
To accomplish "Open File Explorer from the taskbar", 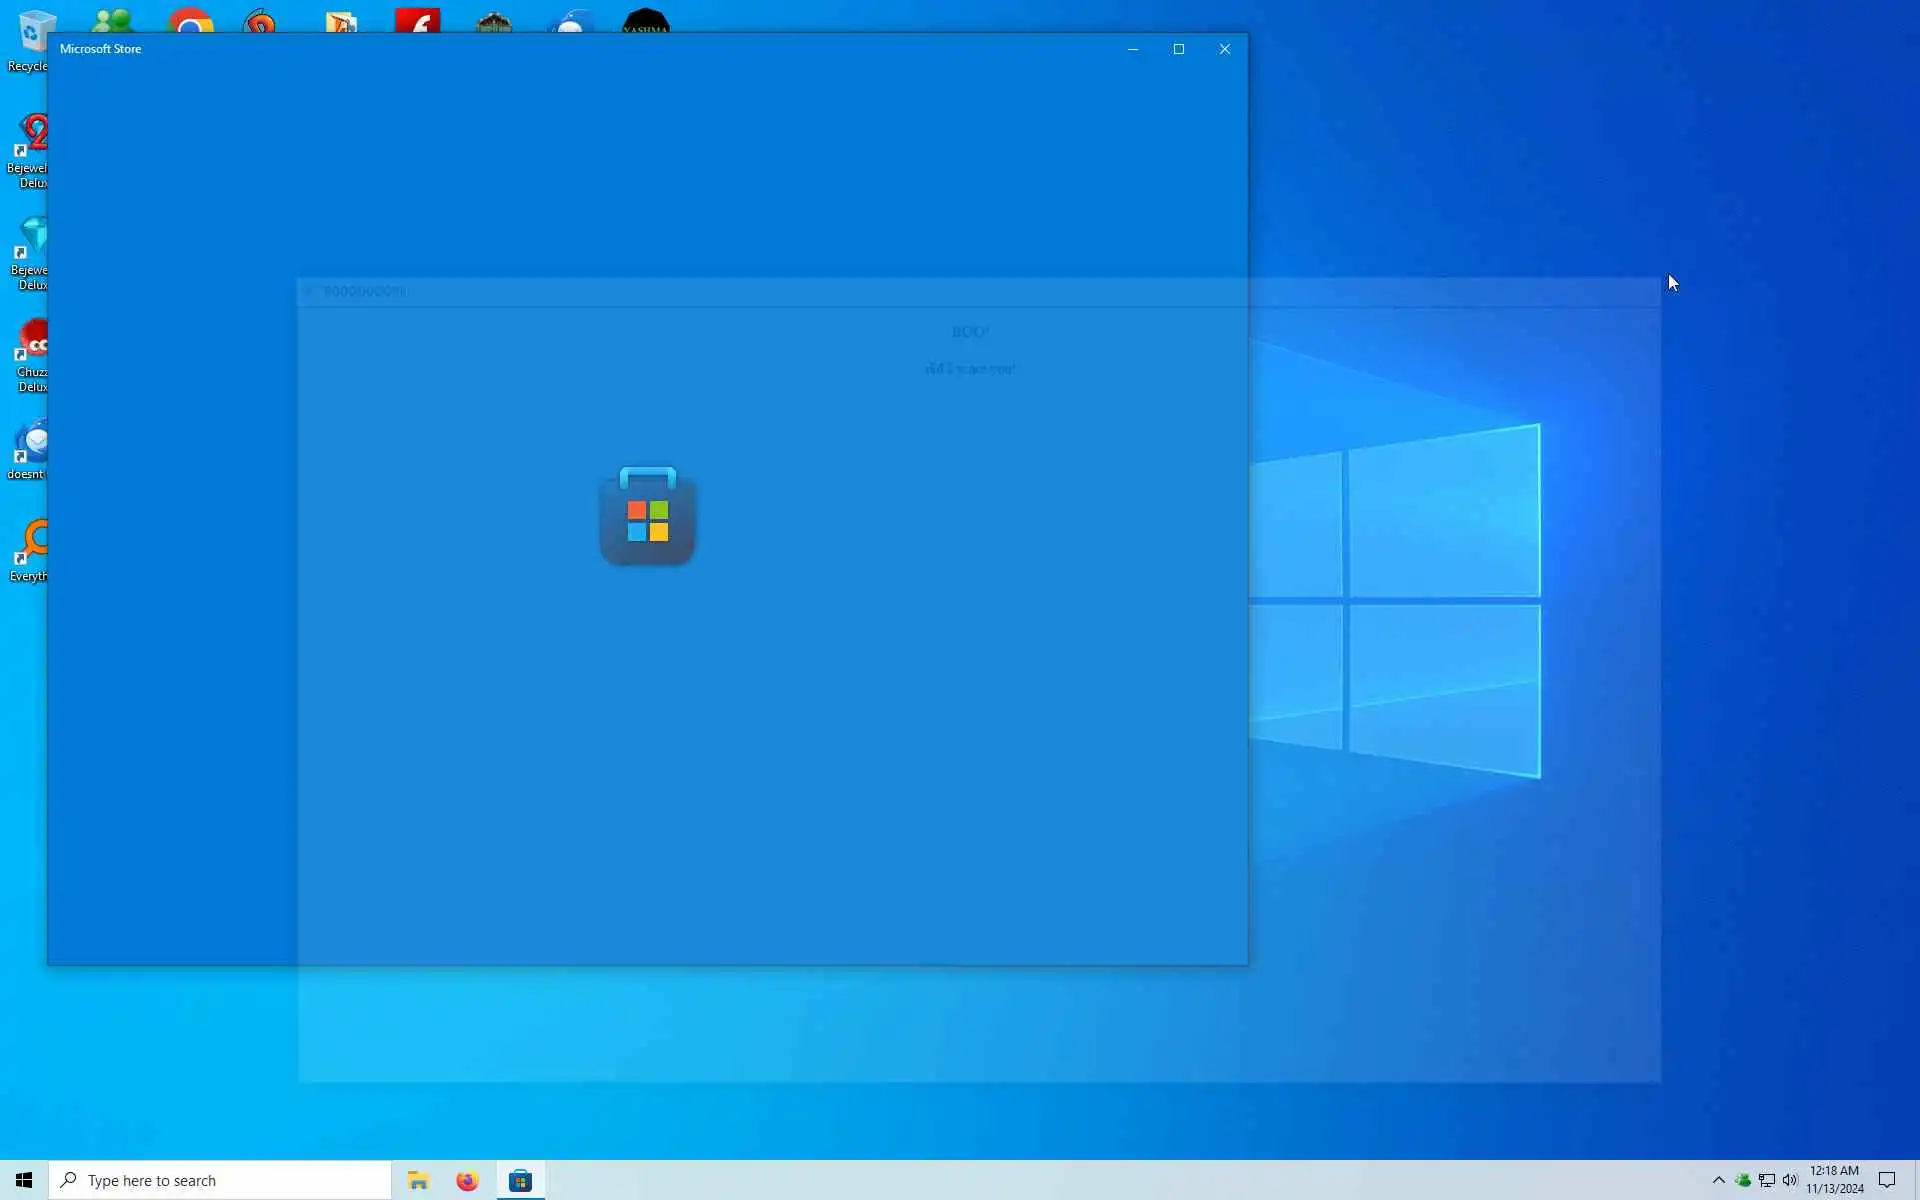I will pyautogui.click(x=418, y=1181).
